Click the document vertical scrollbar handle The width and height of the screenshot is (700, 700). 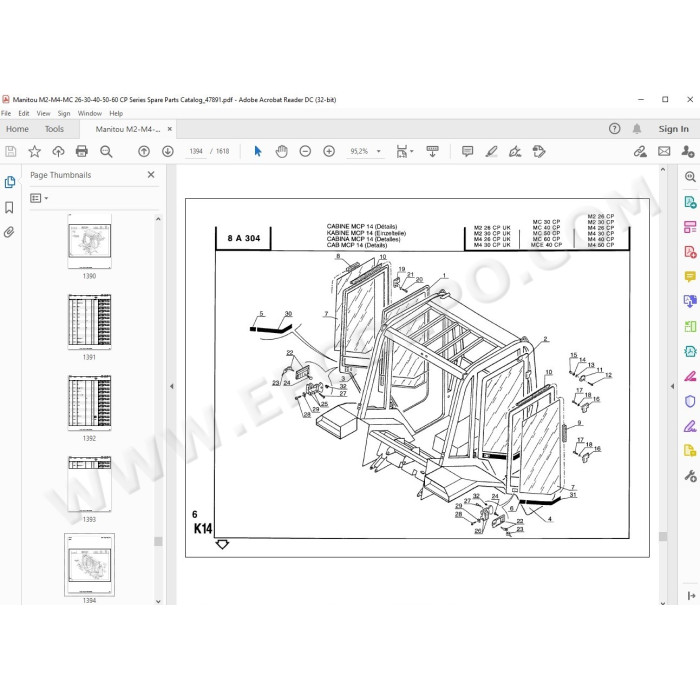pos(662,536)
